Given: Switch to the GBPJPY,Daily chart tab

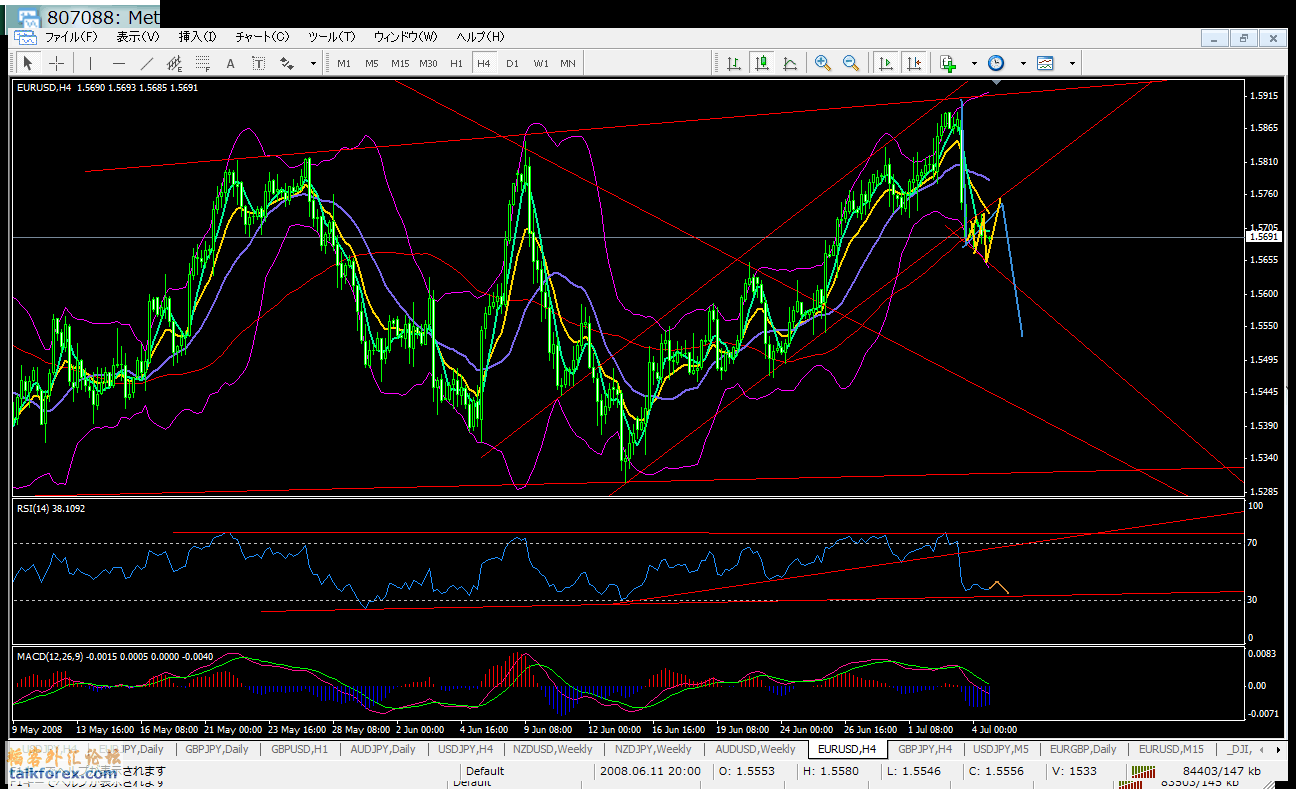Looking at the screenshot, I should coord(216,749).
